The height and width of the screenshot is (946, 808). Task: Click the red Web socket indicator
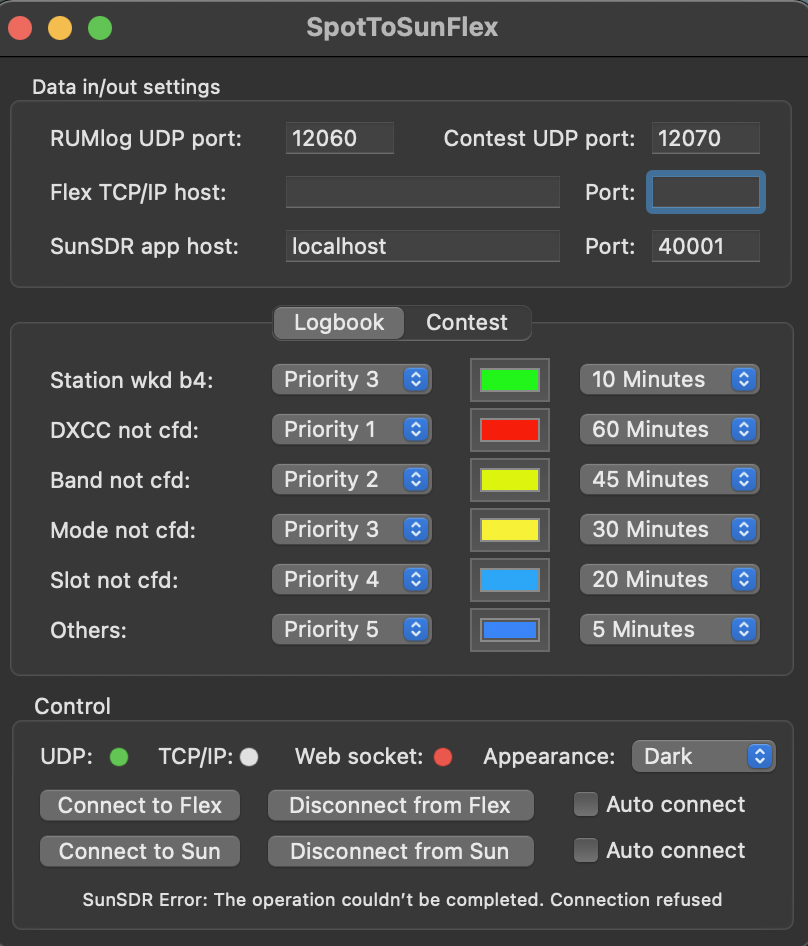(x=443, y=757)
